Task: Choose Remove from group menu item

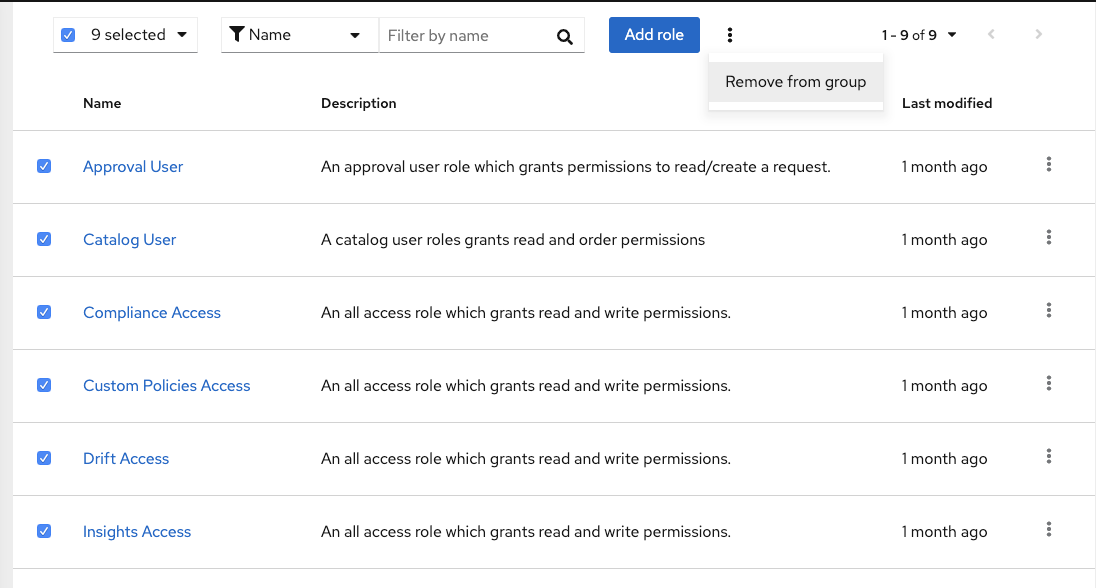Action: tap(795, 82)
